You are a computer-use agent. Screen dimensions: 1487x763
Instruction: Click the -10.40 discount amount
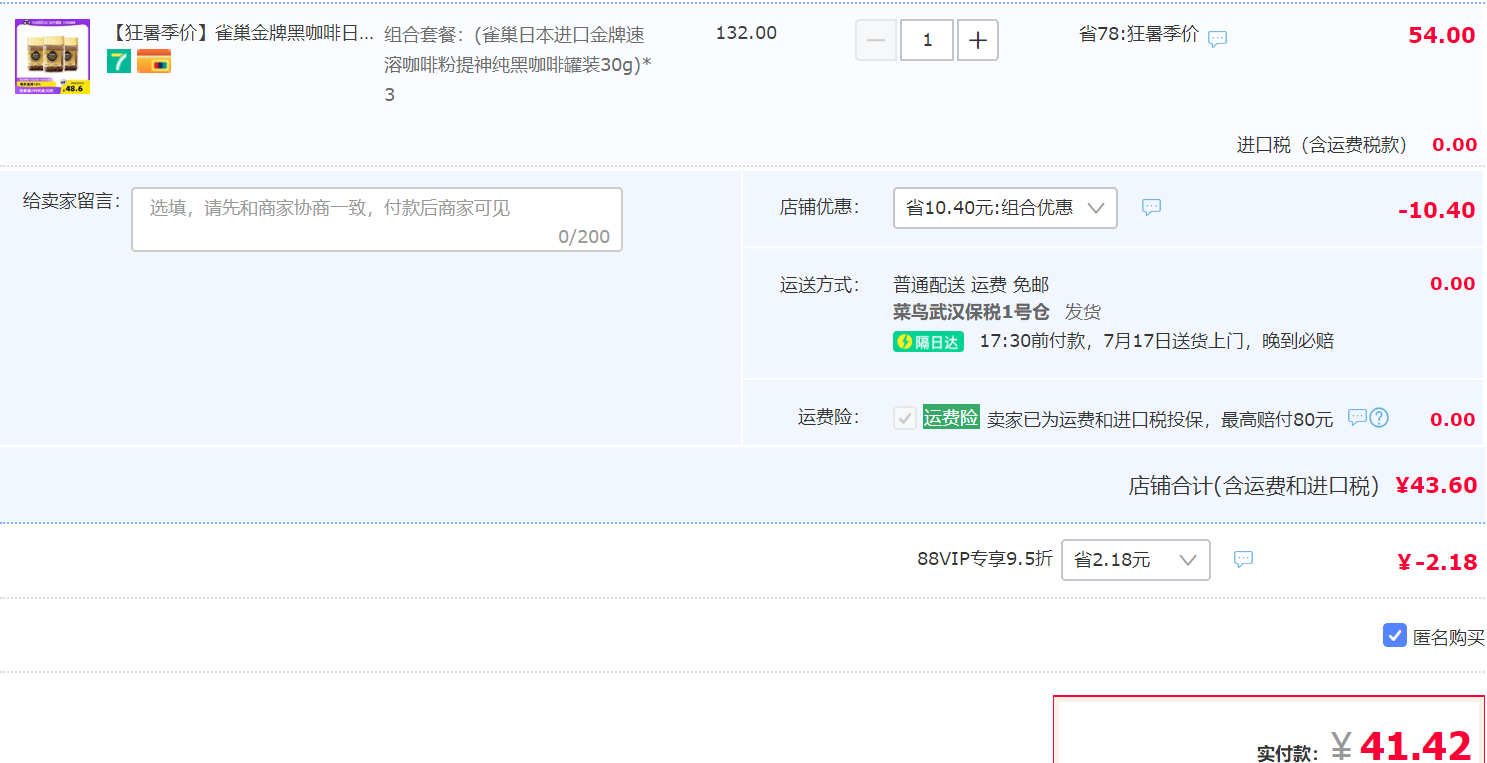(x=1437, y=210)
